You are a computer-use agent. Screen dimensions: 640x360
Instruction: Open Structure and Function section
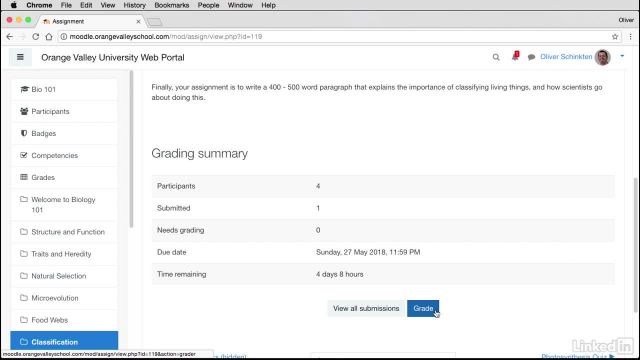tap(64, 232)
